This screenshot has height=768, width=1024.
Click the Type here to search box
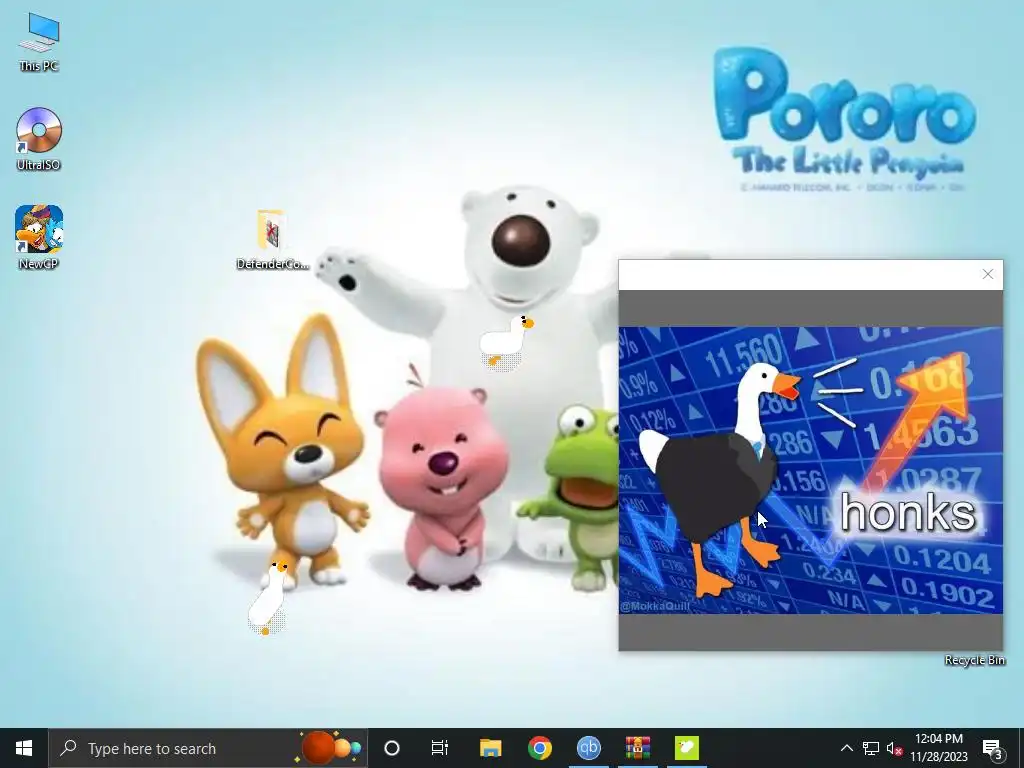(208, 748)
